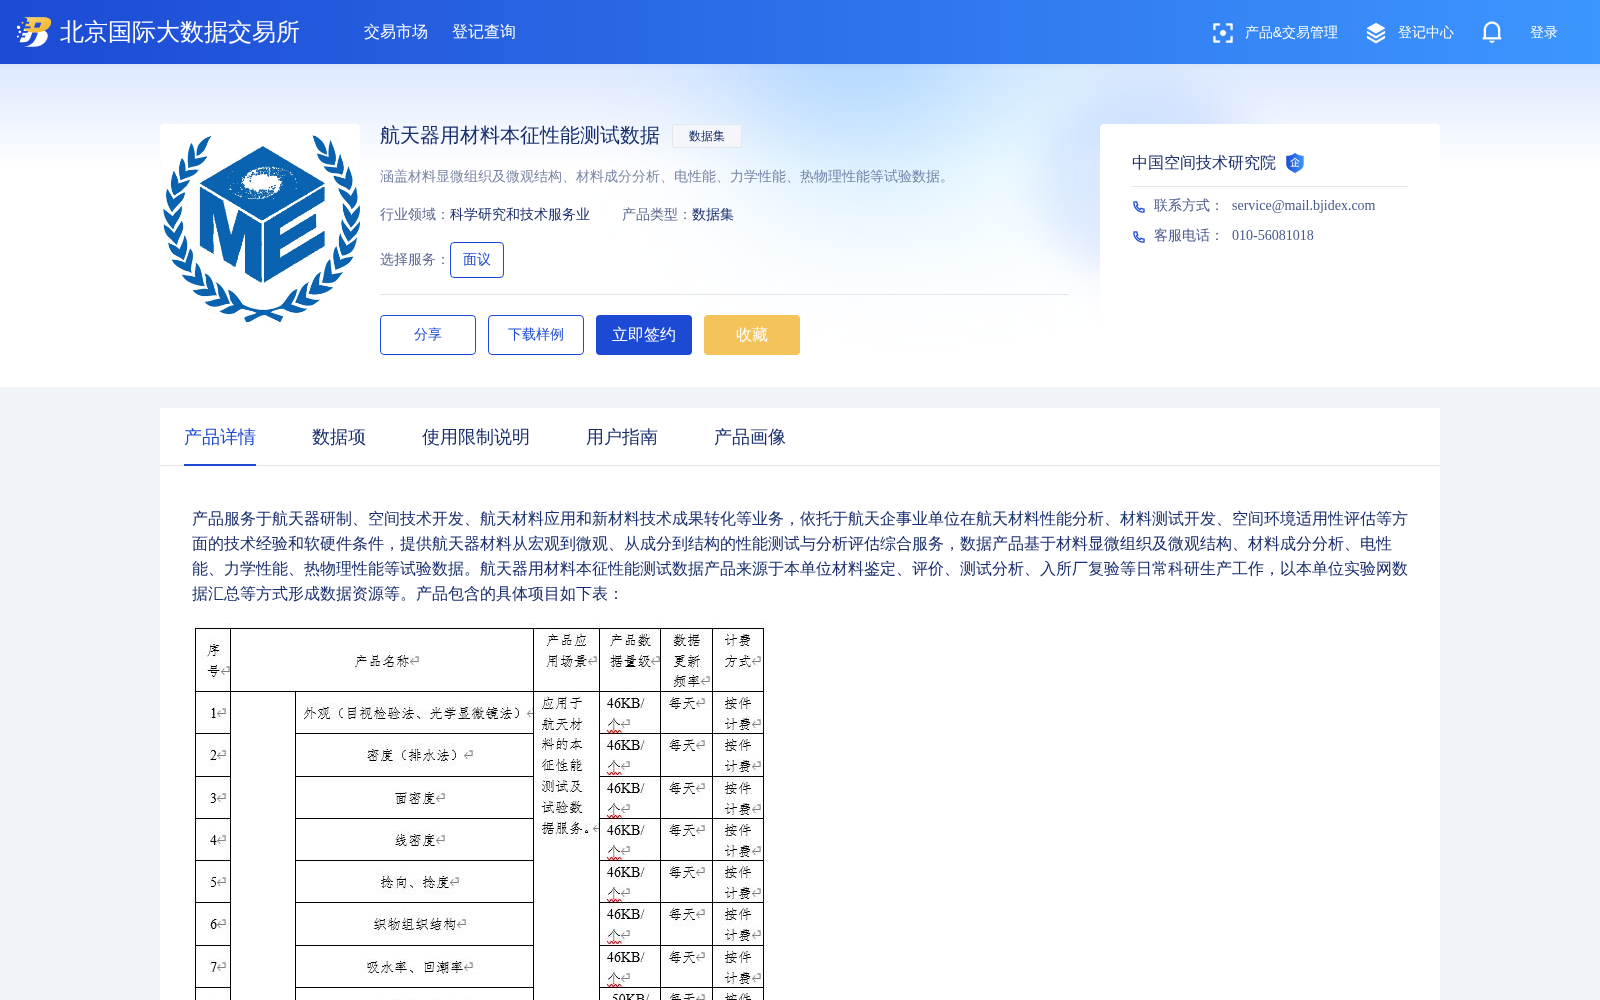Viewport: 1600px width, 1000px height.
Task: Click the 数据集 tag beside the title
Action: [x=707, y=136]
